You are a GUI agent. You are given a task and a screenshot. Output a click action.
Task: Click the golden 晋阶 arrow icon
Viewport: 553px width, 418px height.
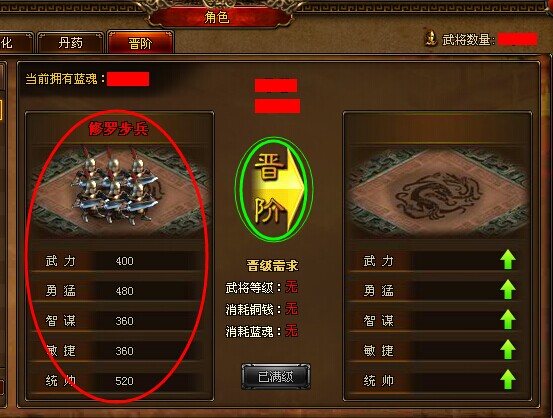[278, 190]
